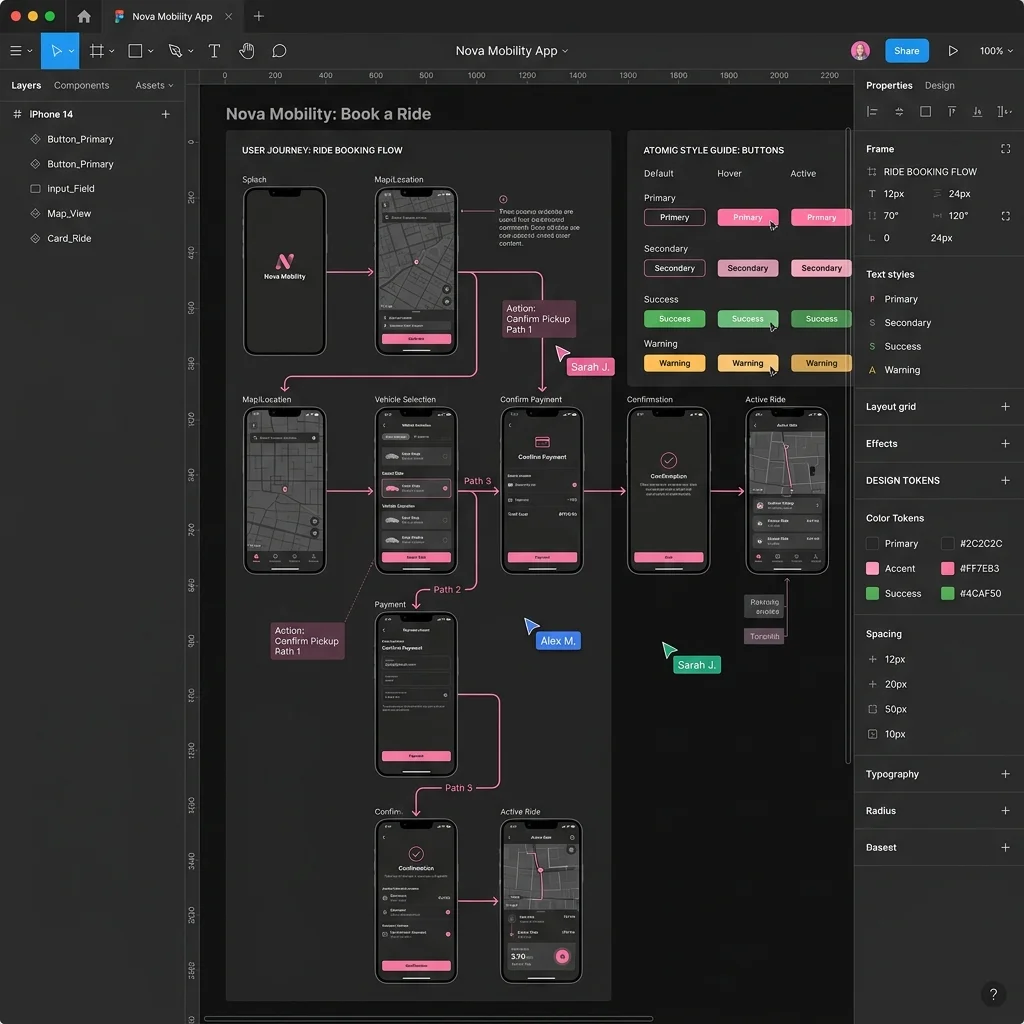
Task: Click the Warning text style
Action: click(901, 370)
